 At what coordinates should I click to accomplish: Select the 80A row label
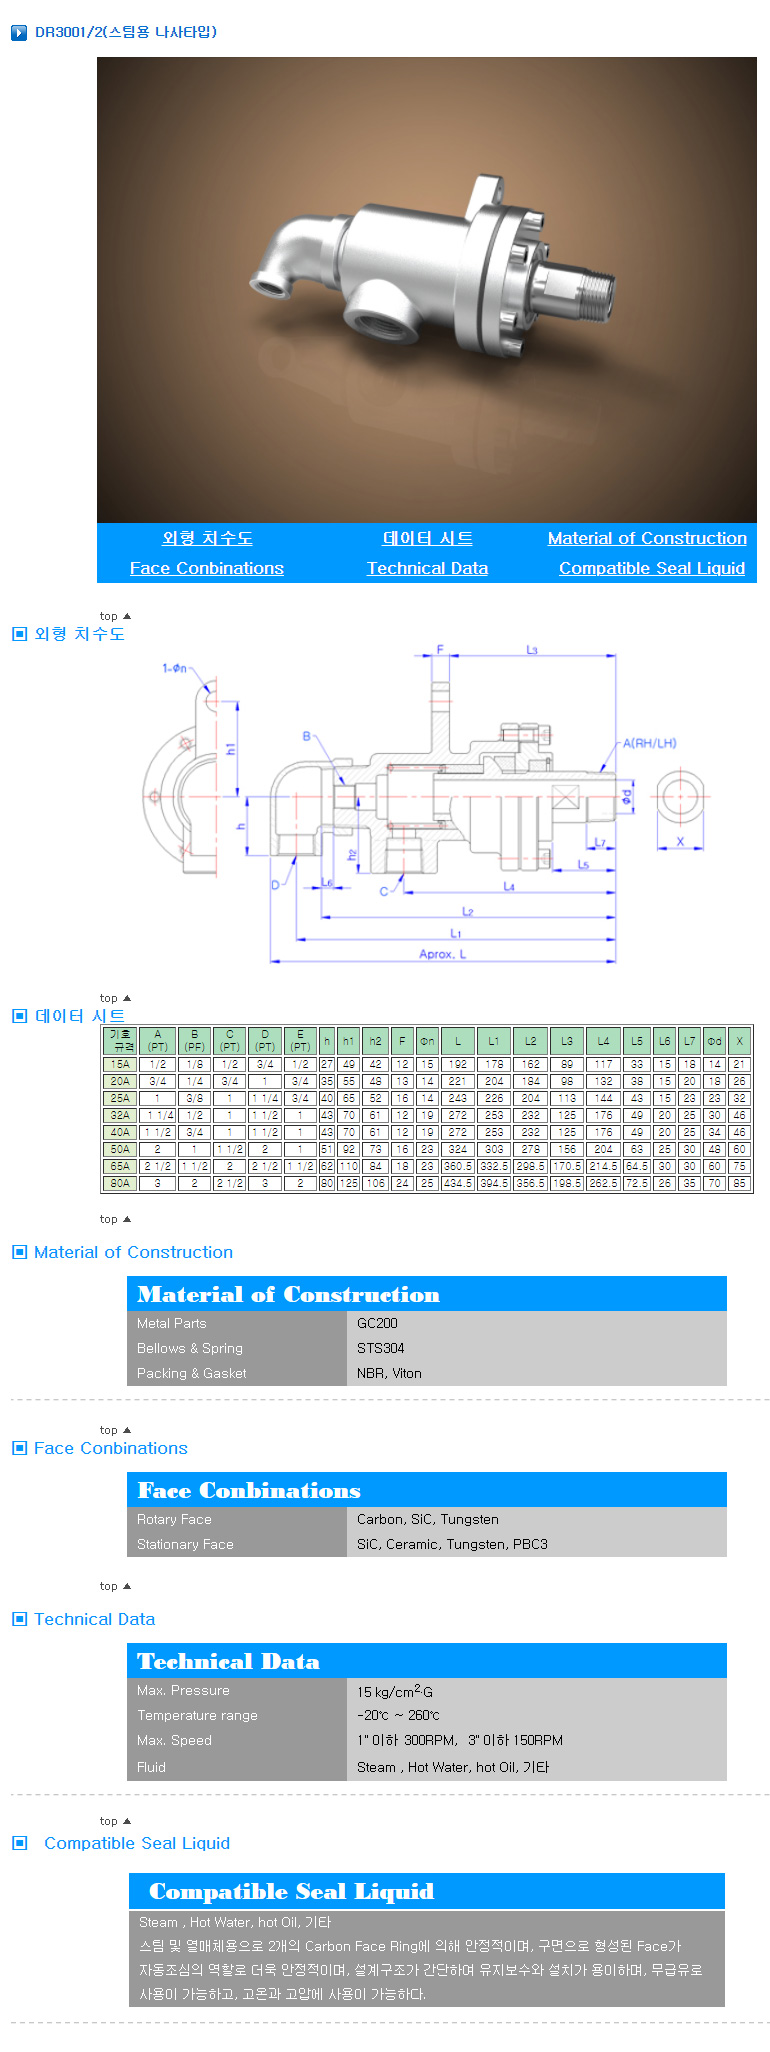(121, 1183)
